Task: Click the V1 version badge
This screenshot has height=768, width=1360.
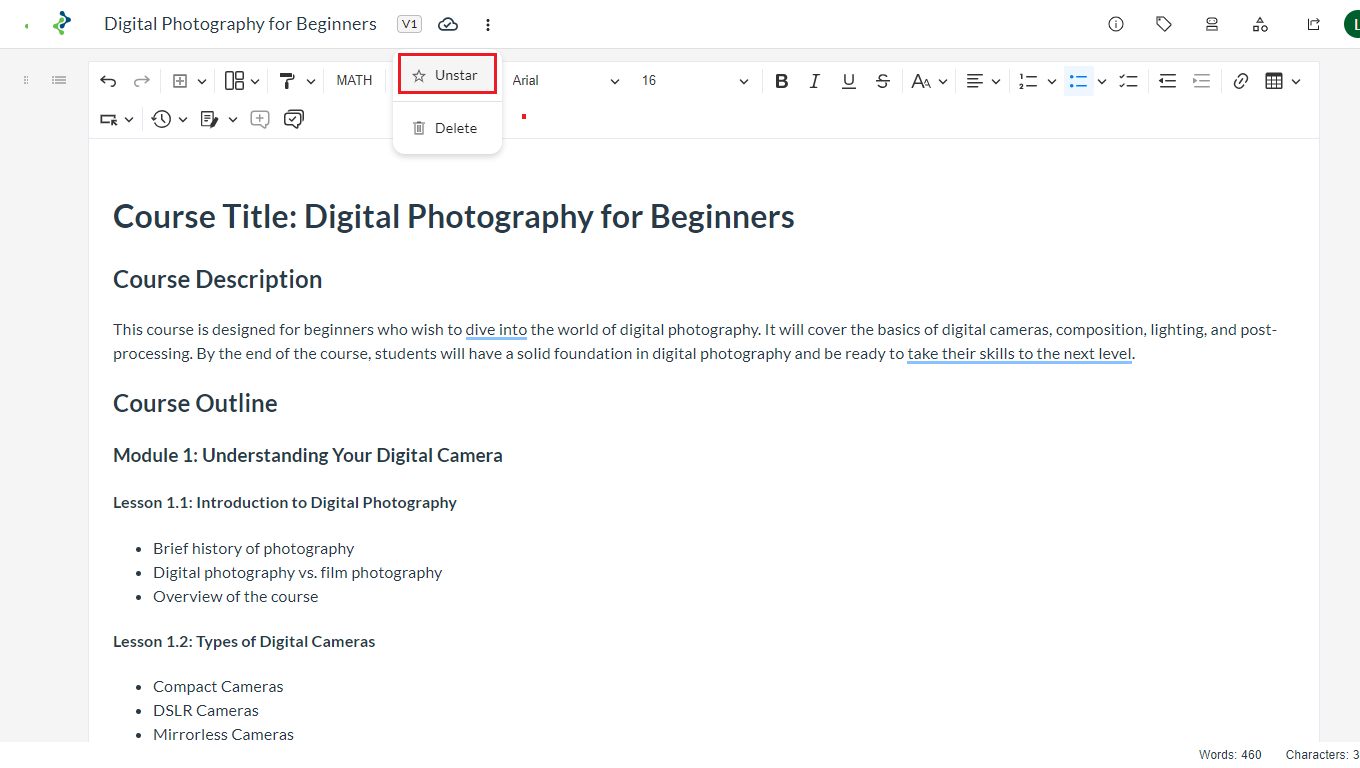Action: (x=410, y=24)
